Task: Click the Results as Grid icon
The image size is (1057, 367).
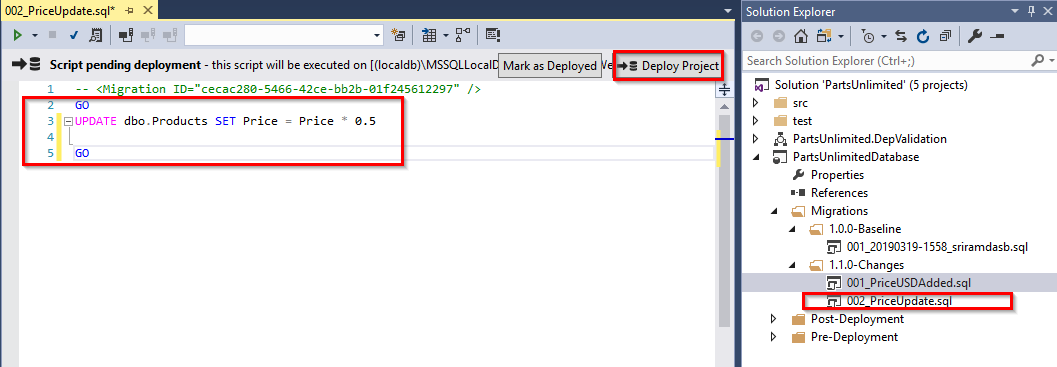Action: [x=429, y=34]
